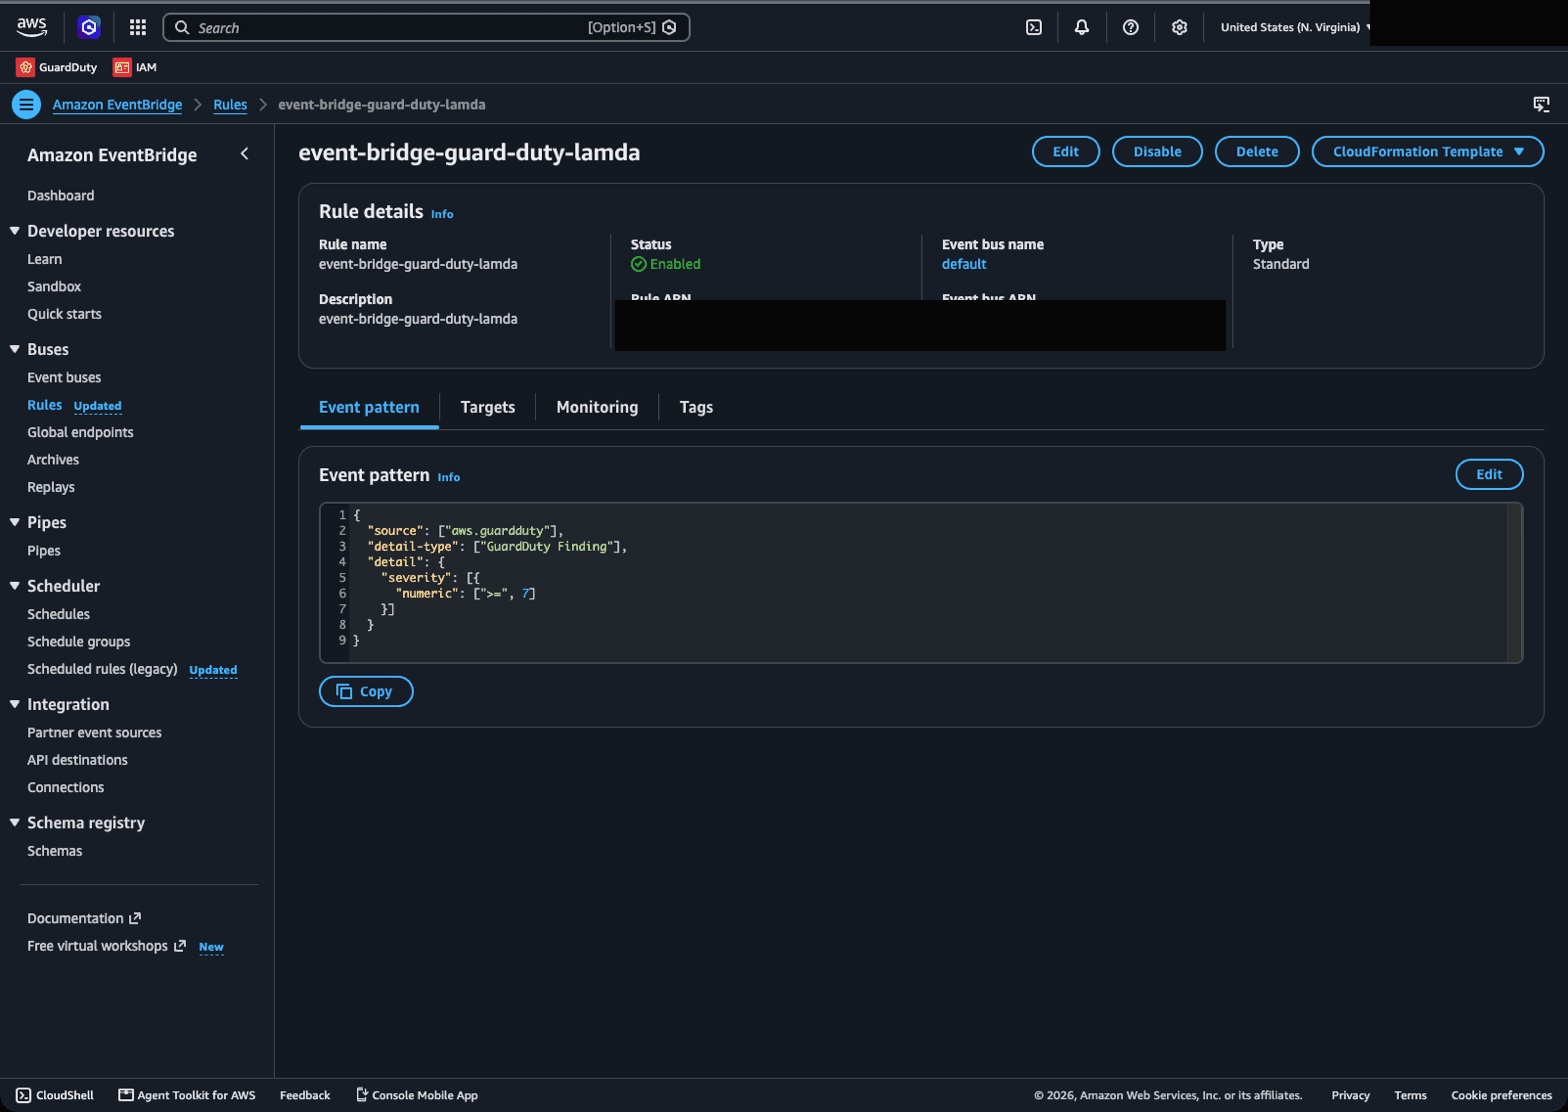The height and width of the screenshot is (1112, 1568).
Task: Open the notifications bell
Action: (1082, 27)
